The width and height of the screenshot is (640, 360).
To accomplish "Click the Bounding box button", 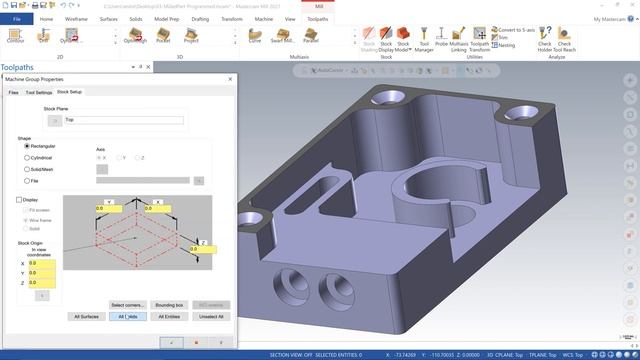I will click(169, 305).
